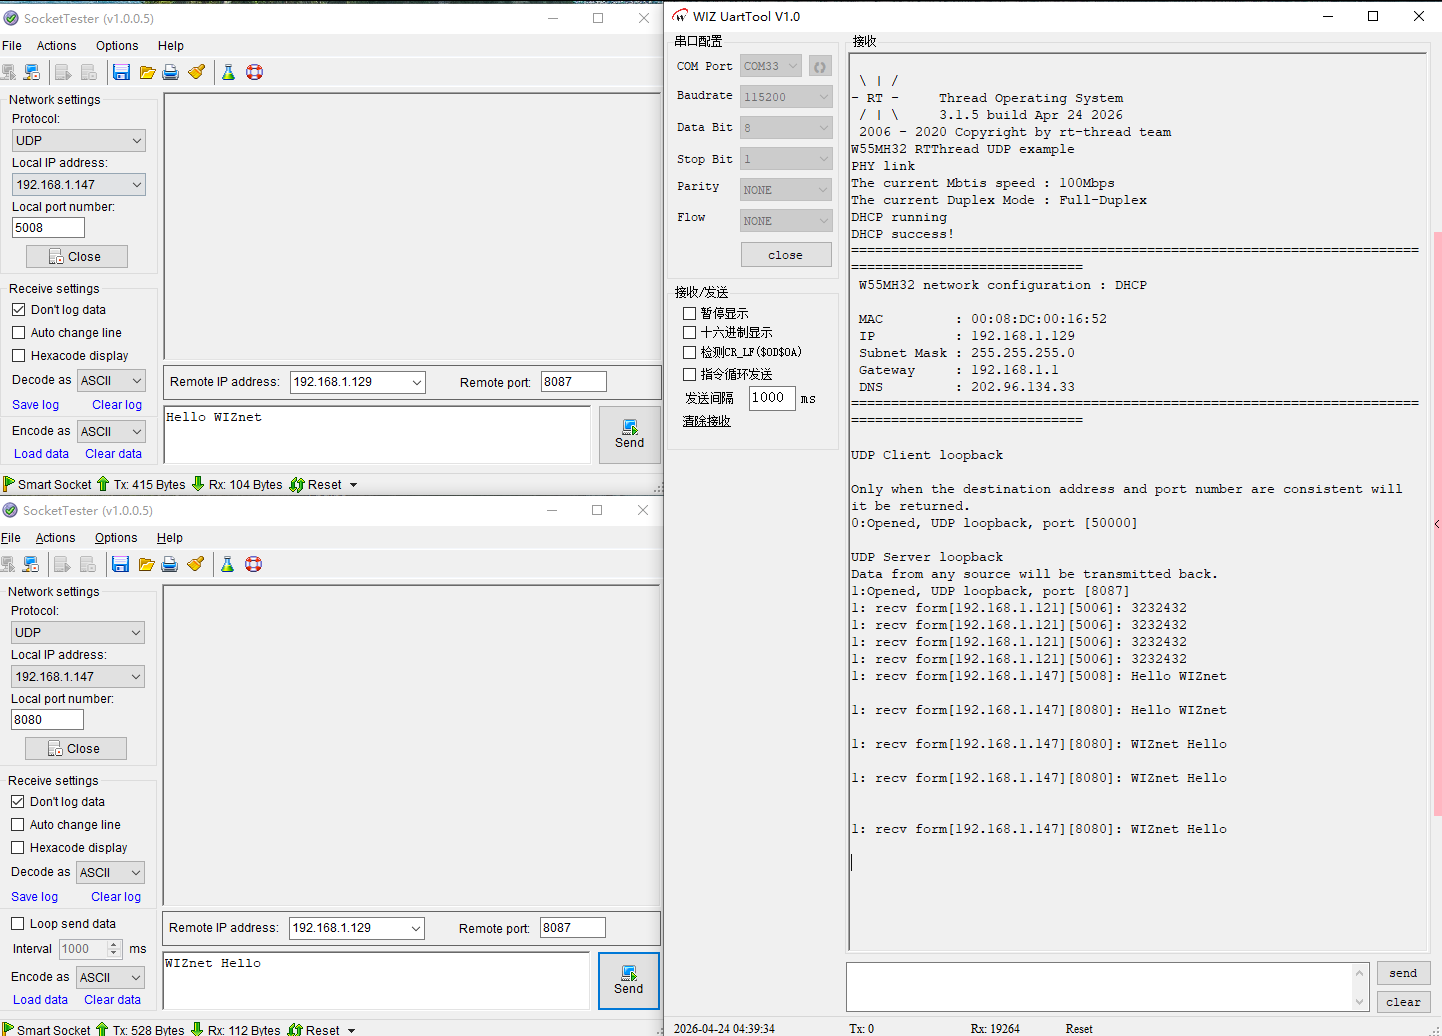This screenshot has width=1442, height=1036.
Task: Click Send button in upper SocketTester
Action: pos(630,435)
